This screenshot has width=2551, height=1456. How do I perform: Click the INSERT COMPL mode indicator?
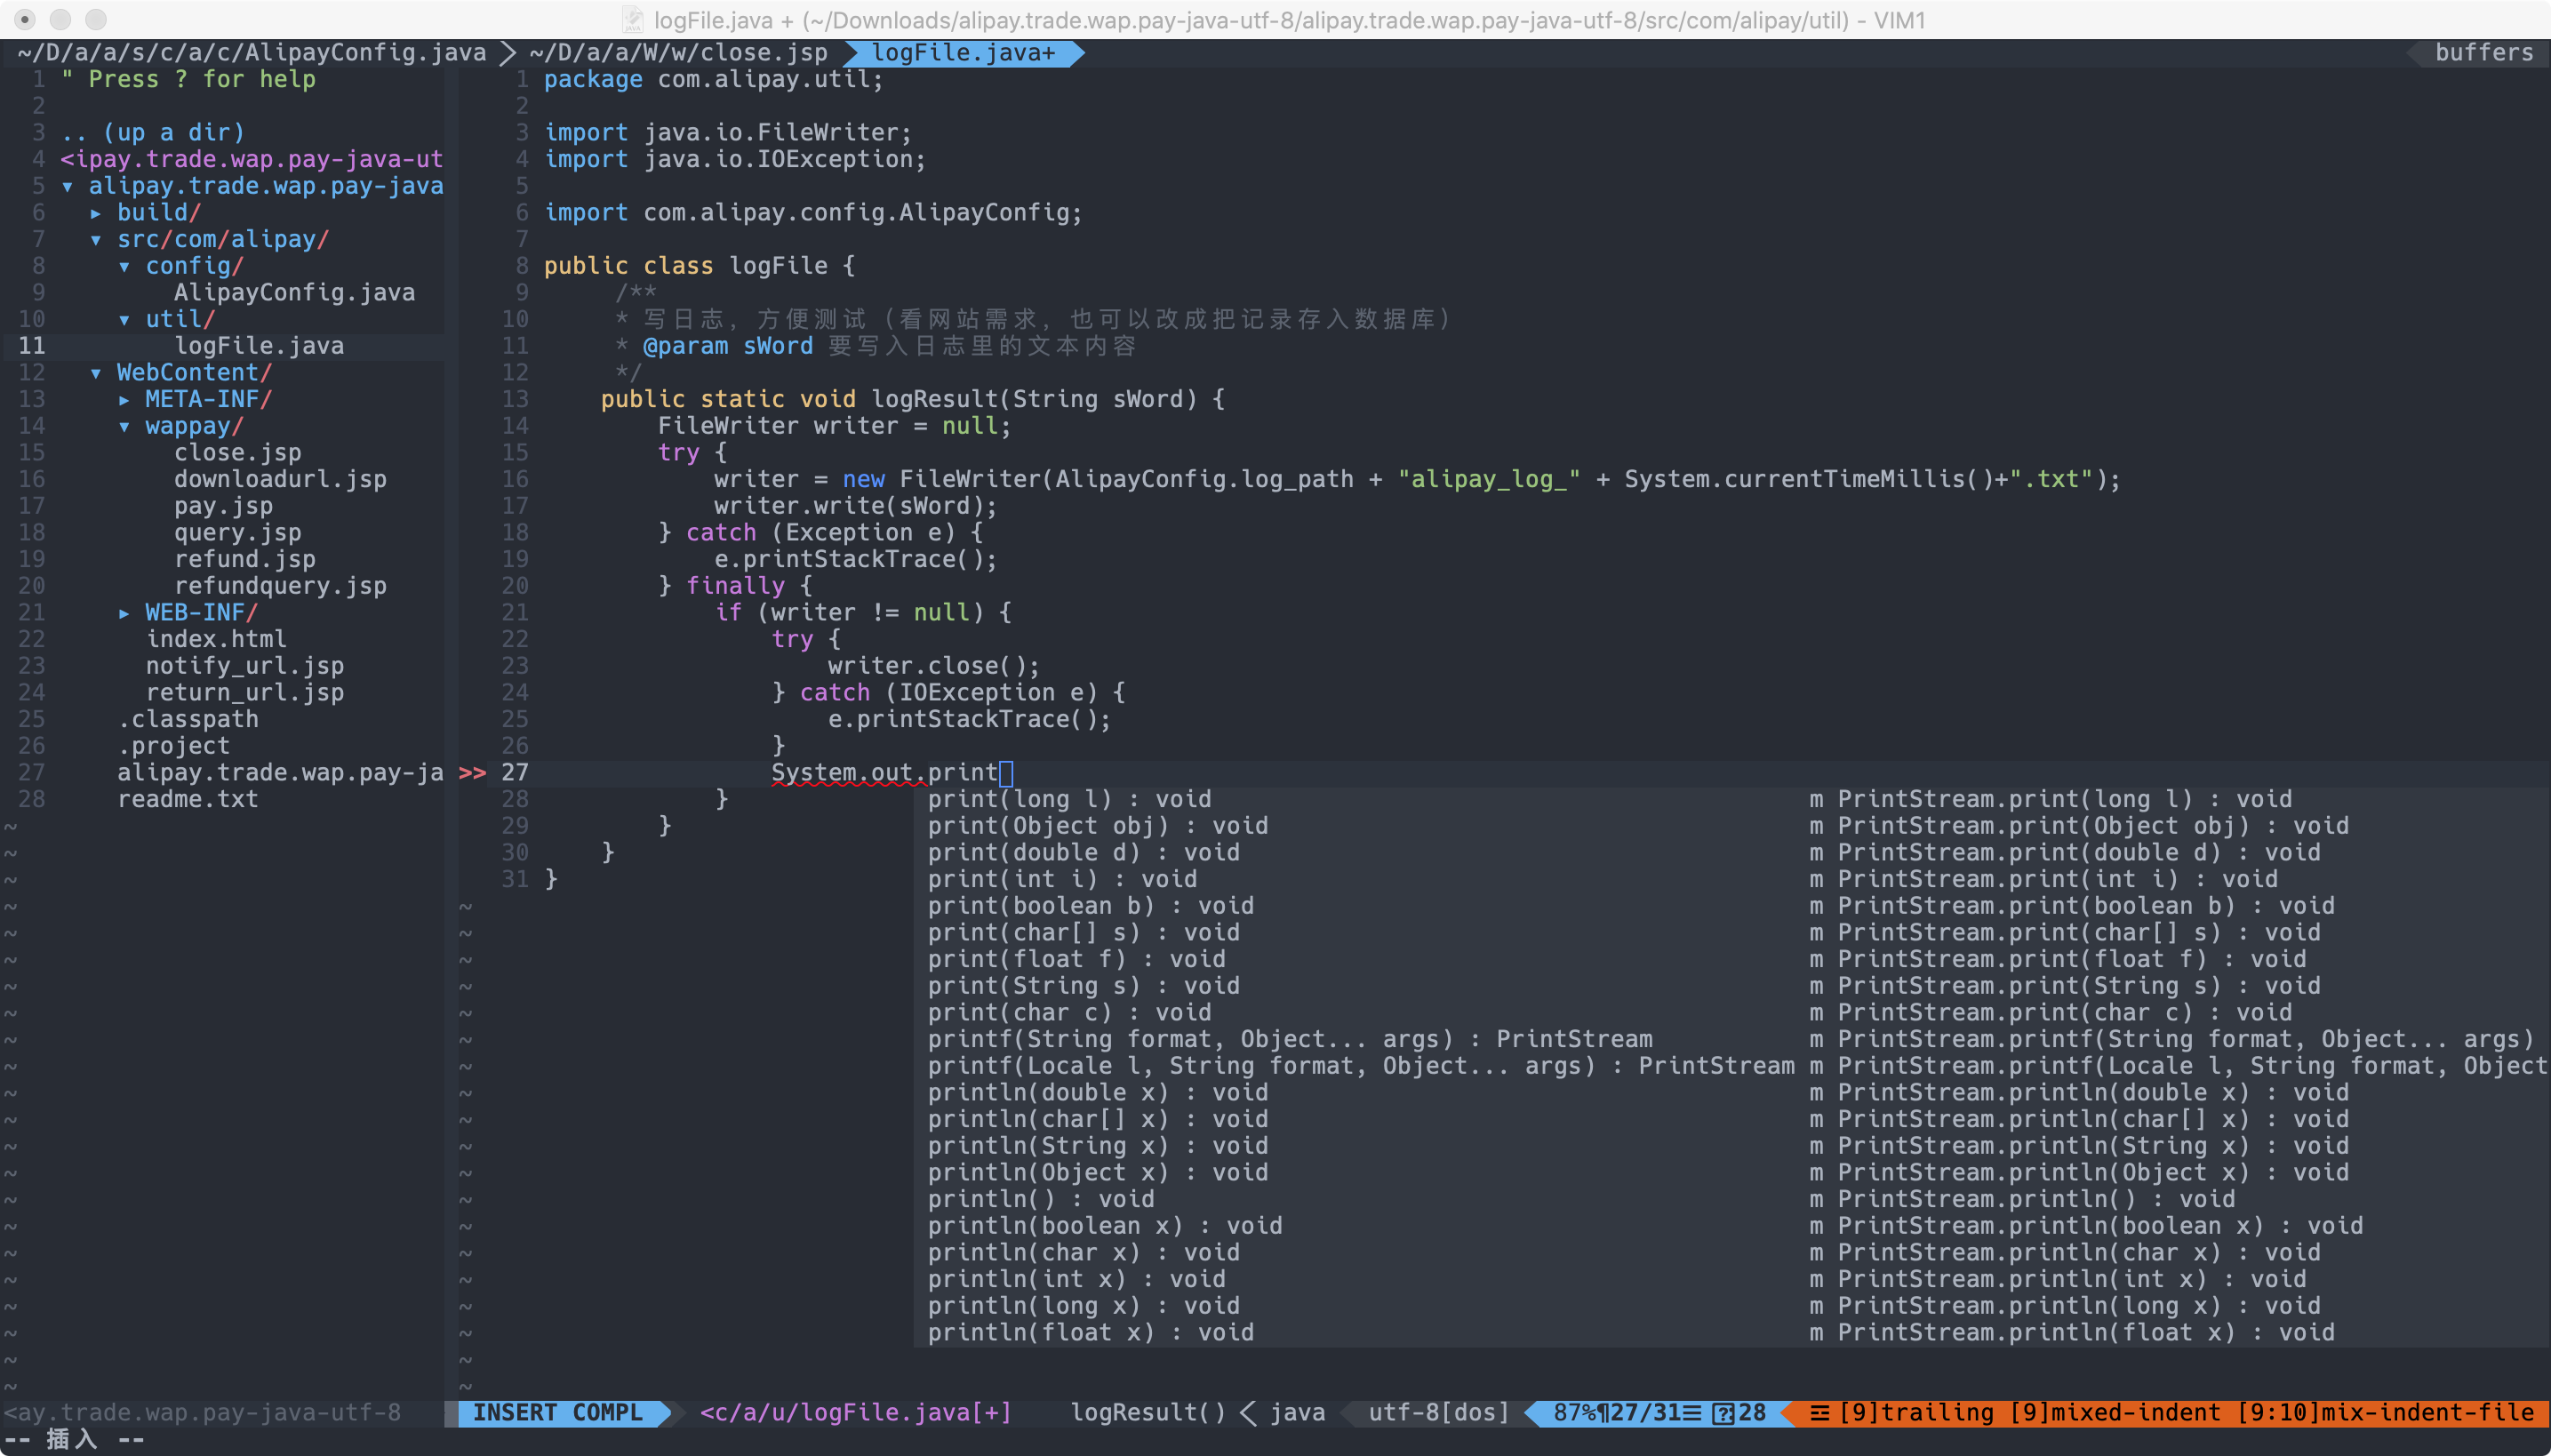558,1413
